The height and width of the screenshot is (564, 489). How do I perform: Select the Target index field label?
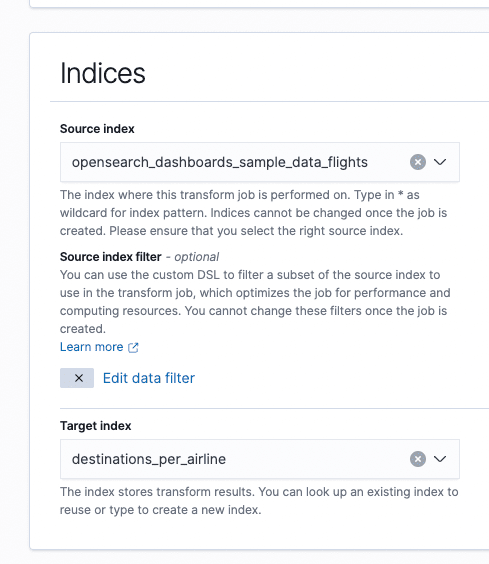coord(95,426)
